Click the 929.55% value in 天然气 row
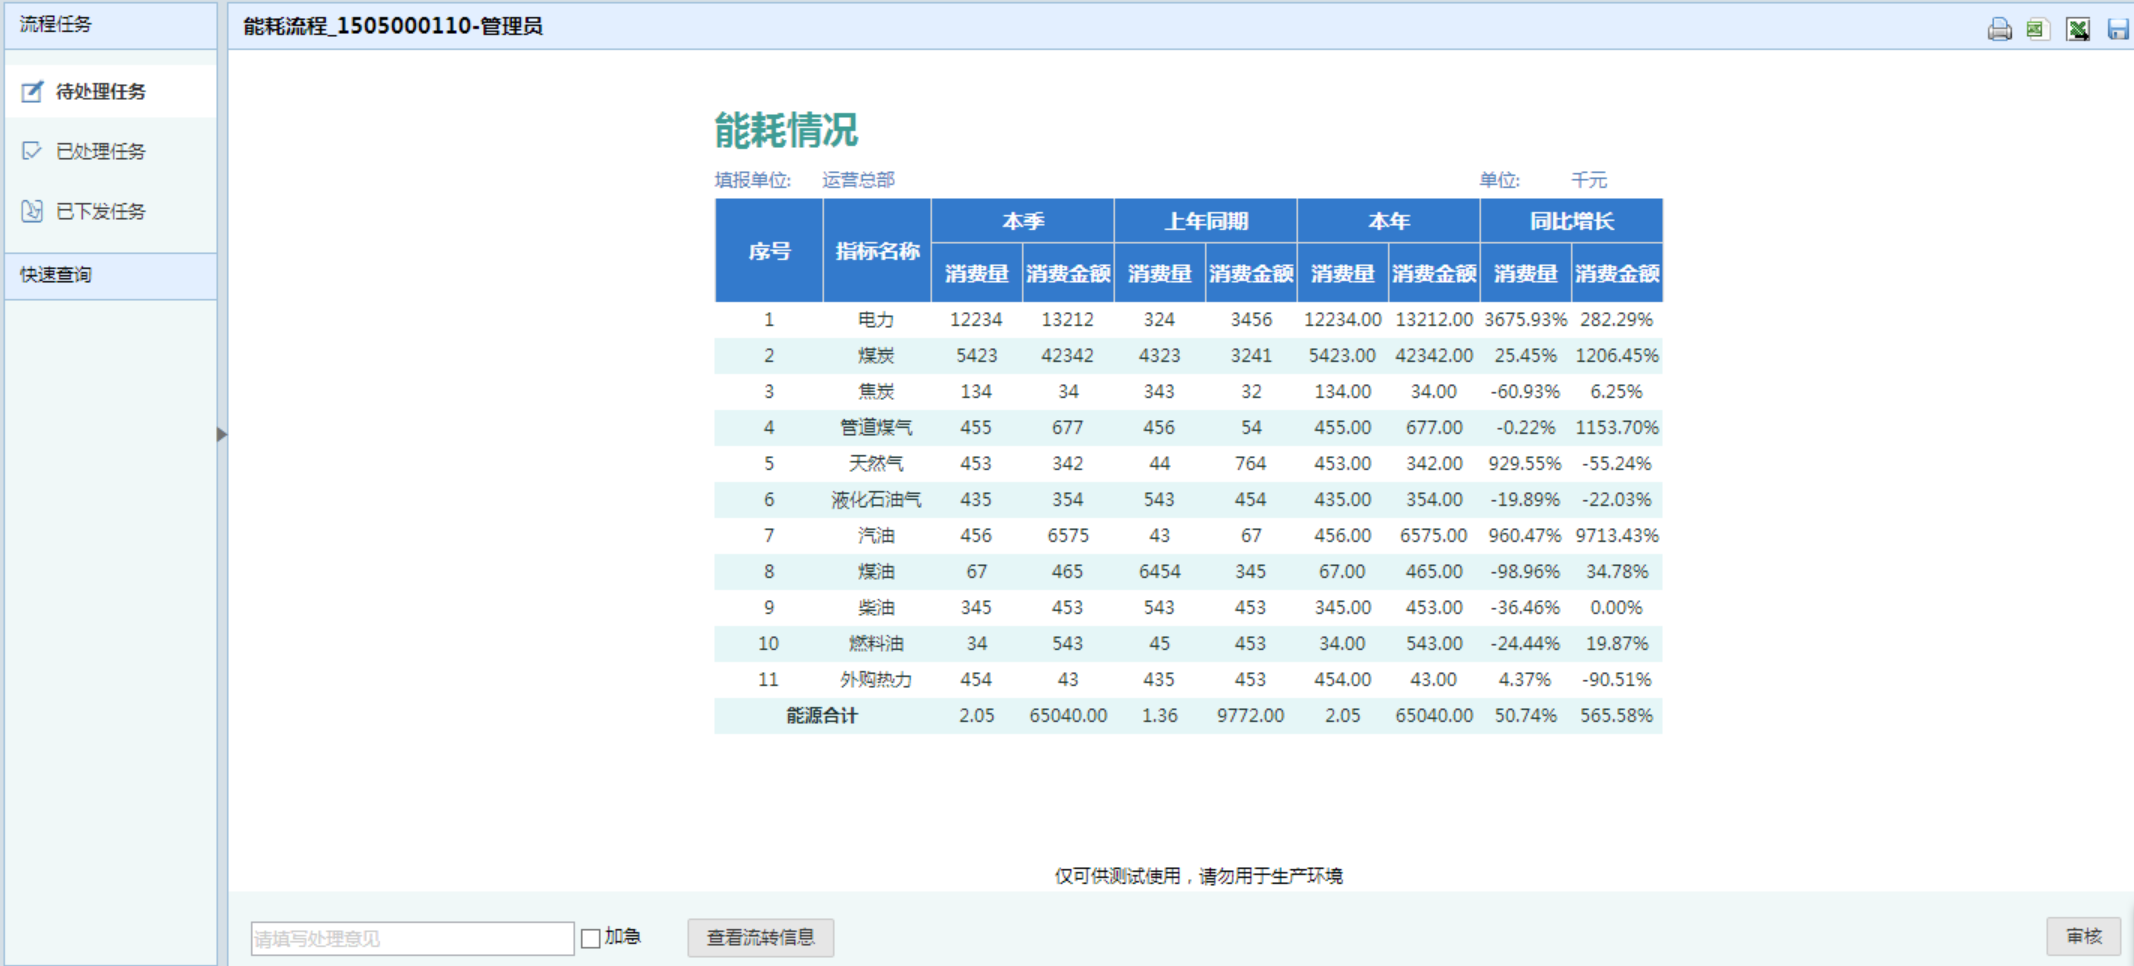 point(1525,464)
